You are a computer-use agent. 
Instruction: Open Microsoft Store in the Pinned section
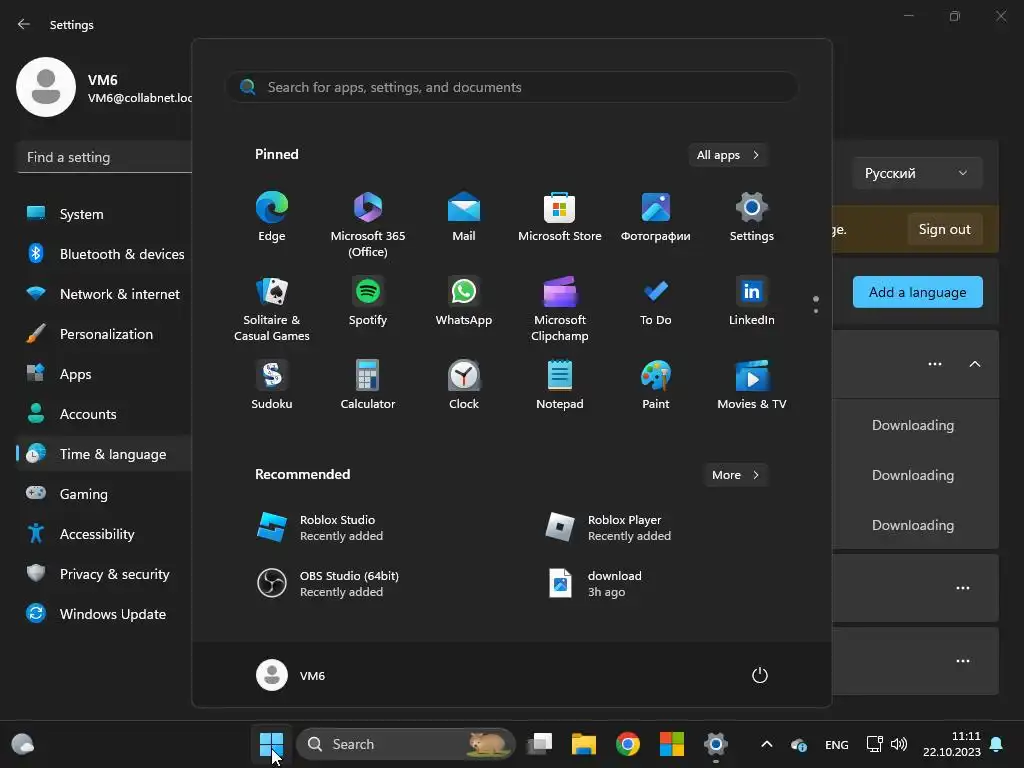pyautogui.click(x=560, y=217)
